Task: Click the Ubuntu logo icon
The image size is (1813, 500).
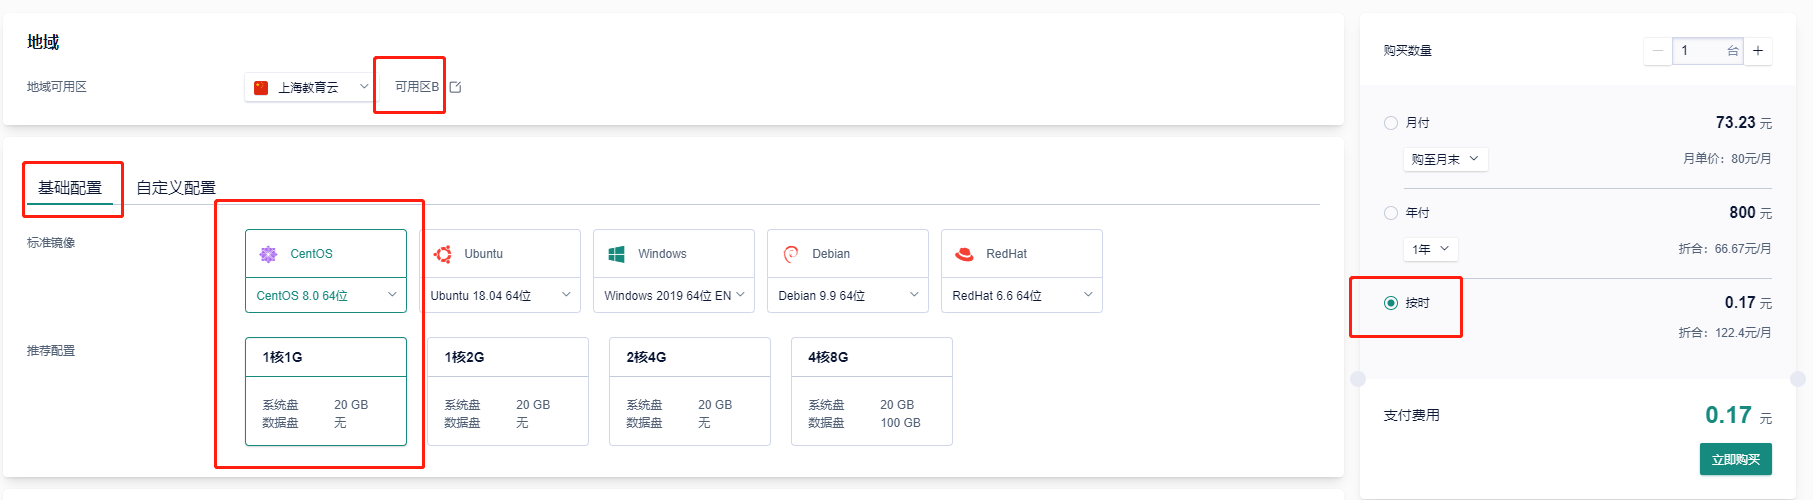Action: click(x=442, y=254)
